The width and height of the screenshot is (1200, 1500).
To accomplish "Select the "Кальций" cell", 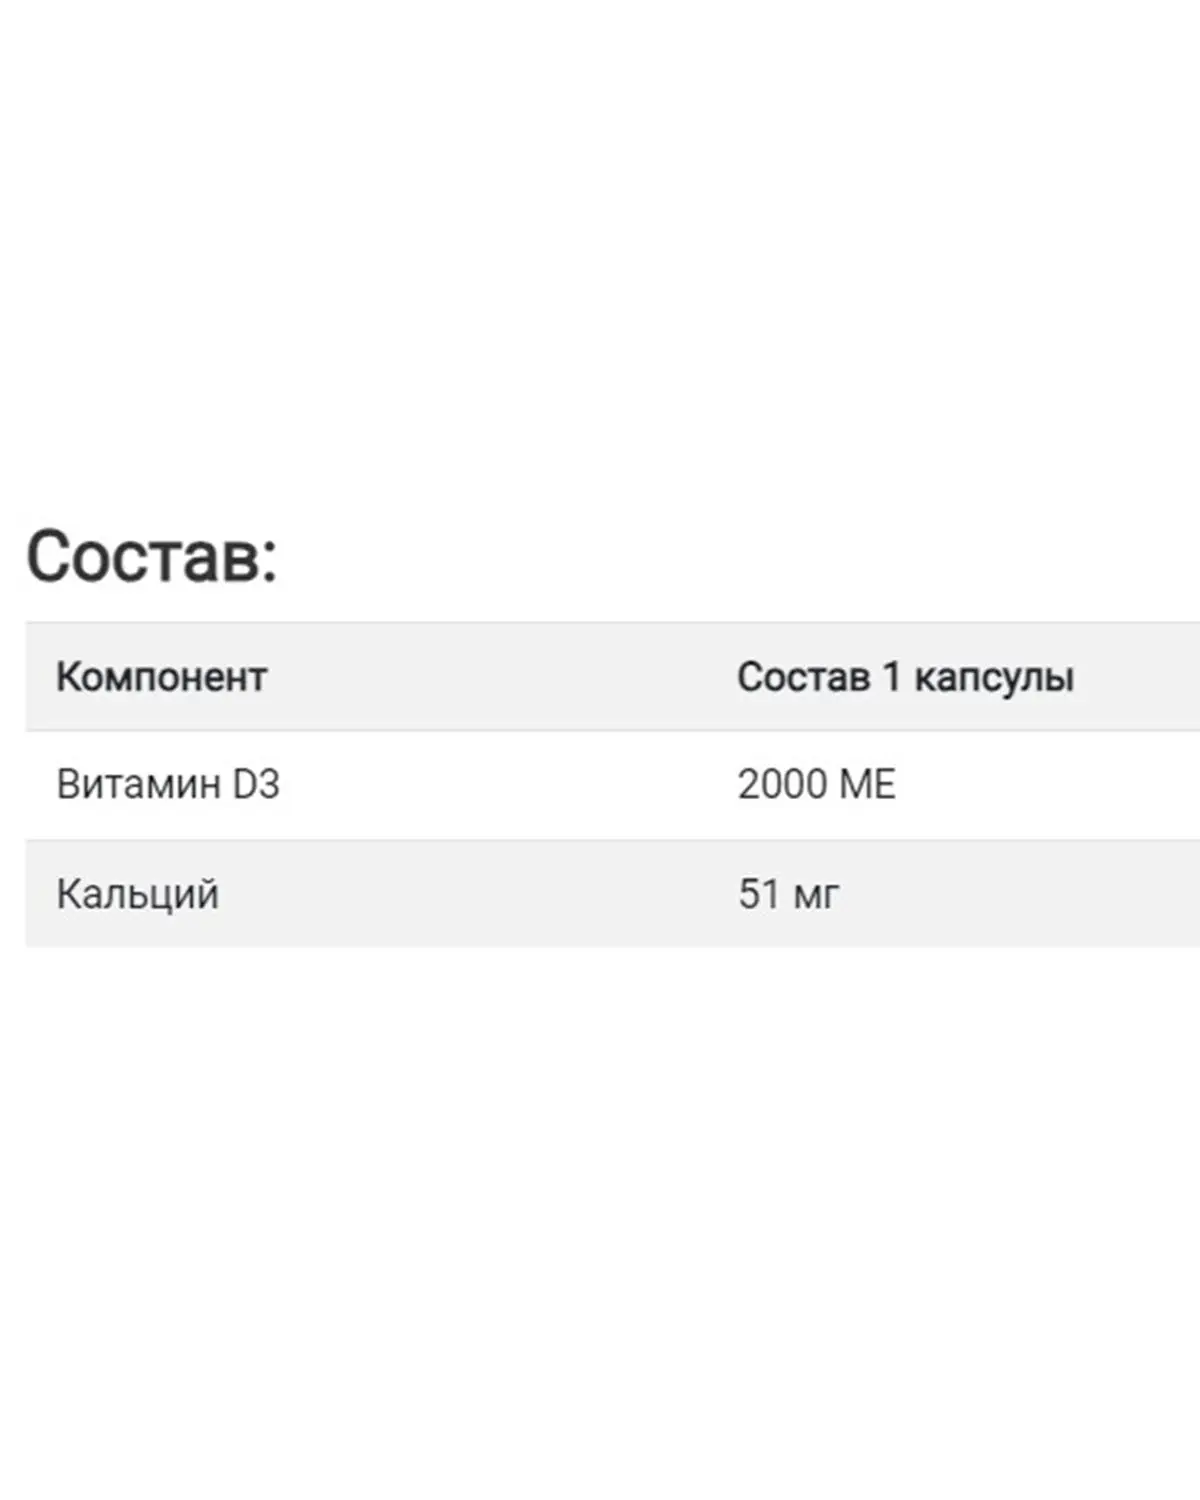I will tap(137, 893).
